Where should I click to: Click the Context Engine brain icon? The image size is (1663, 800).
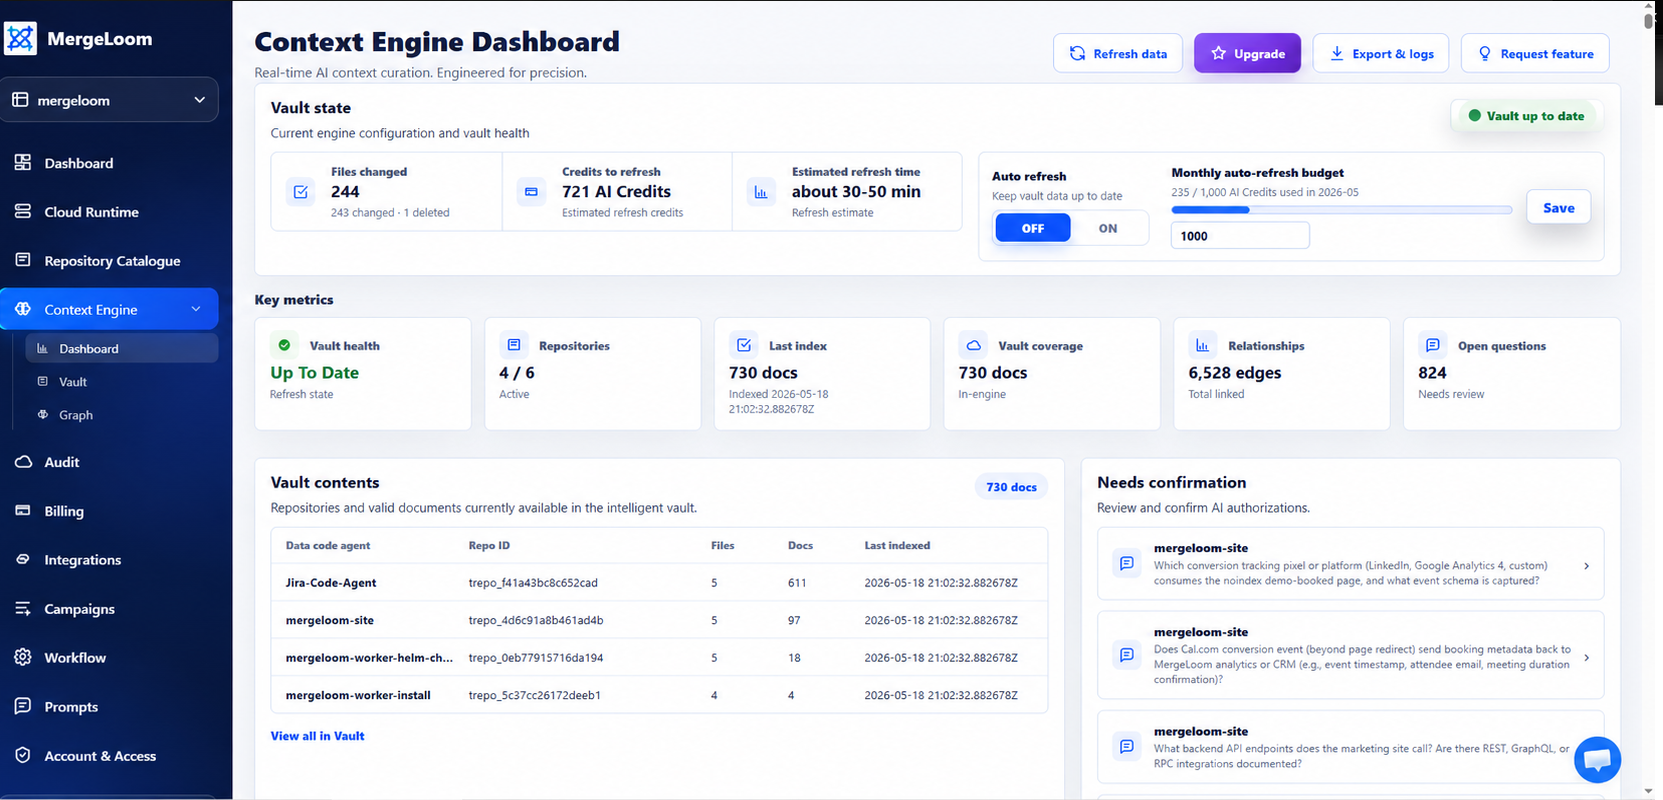(23, 309)
